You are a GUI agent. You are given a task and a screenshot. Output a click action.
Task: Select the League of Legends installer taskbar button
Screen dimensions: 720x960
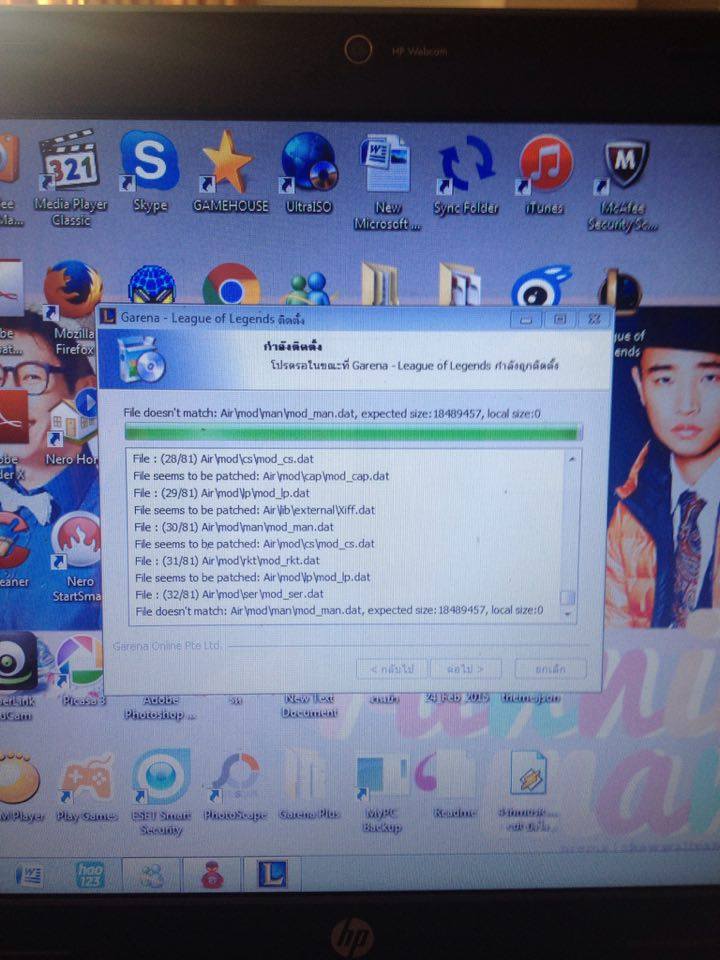pos(271,874)
